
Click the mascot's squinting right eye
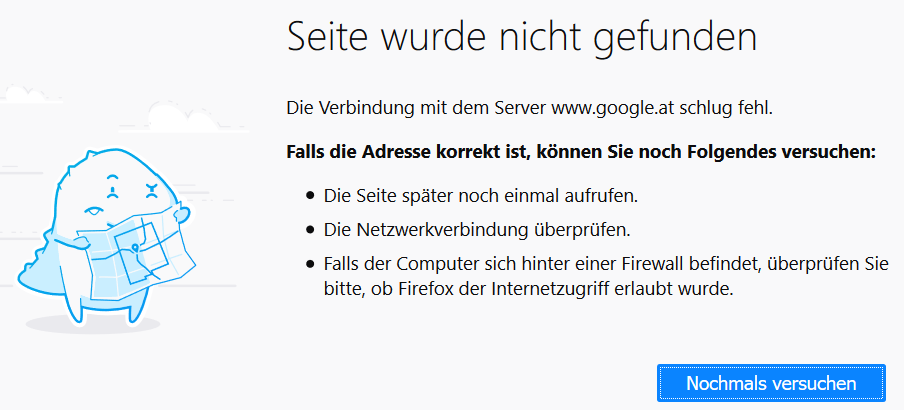coord(152,190)
